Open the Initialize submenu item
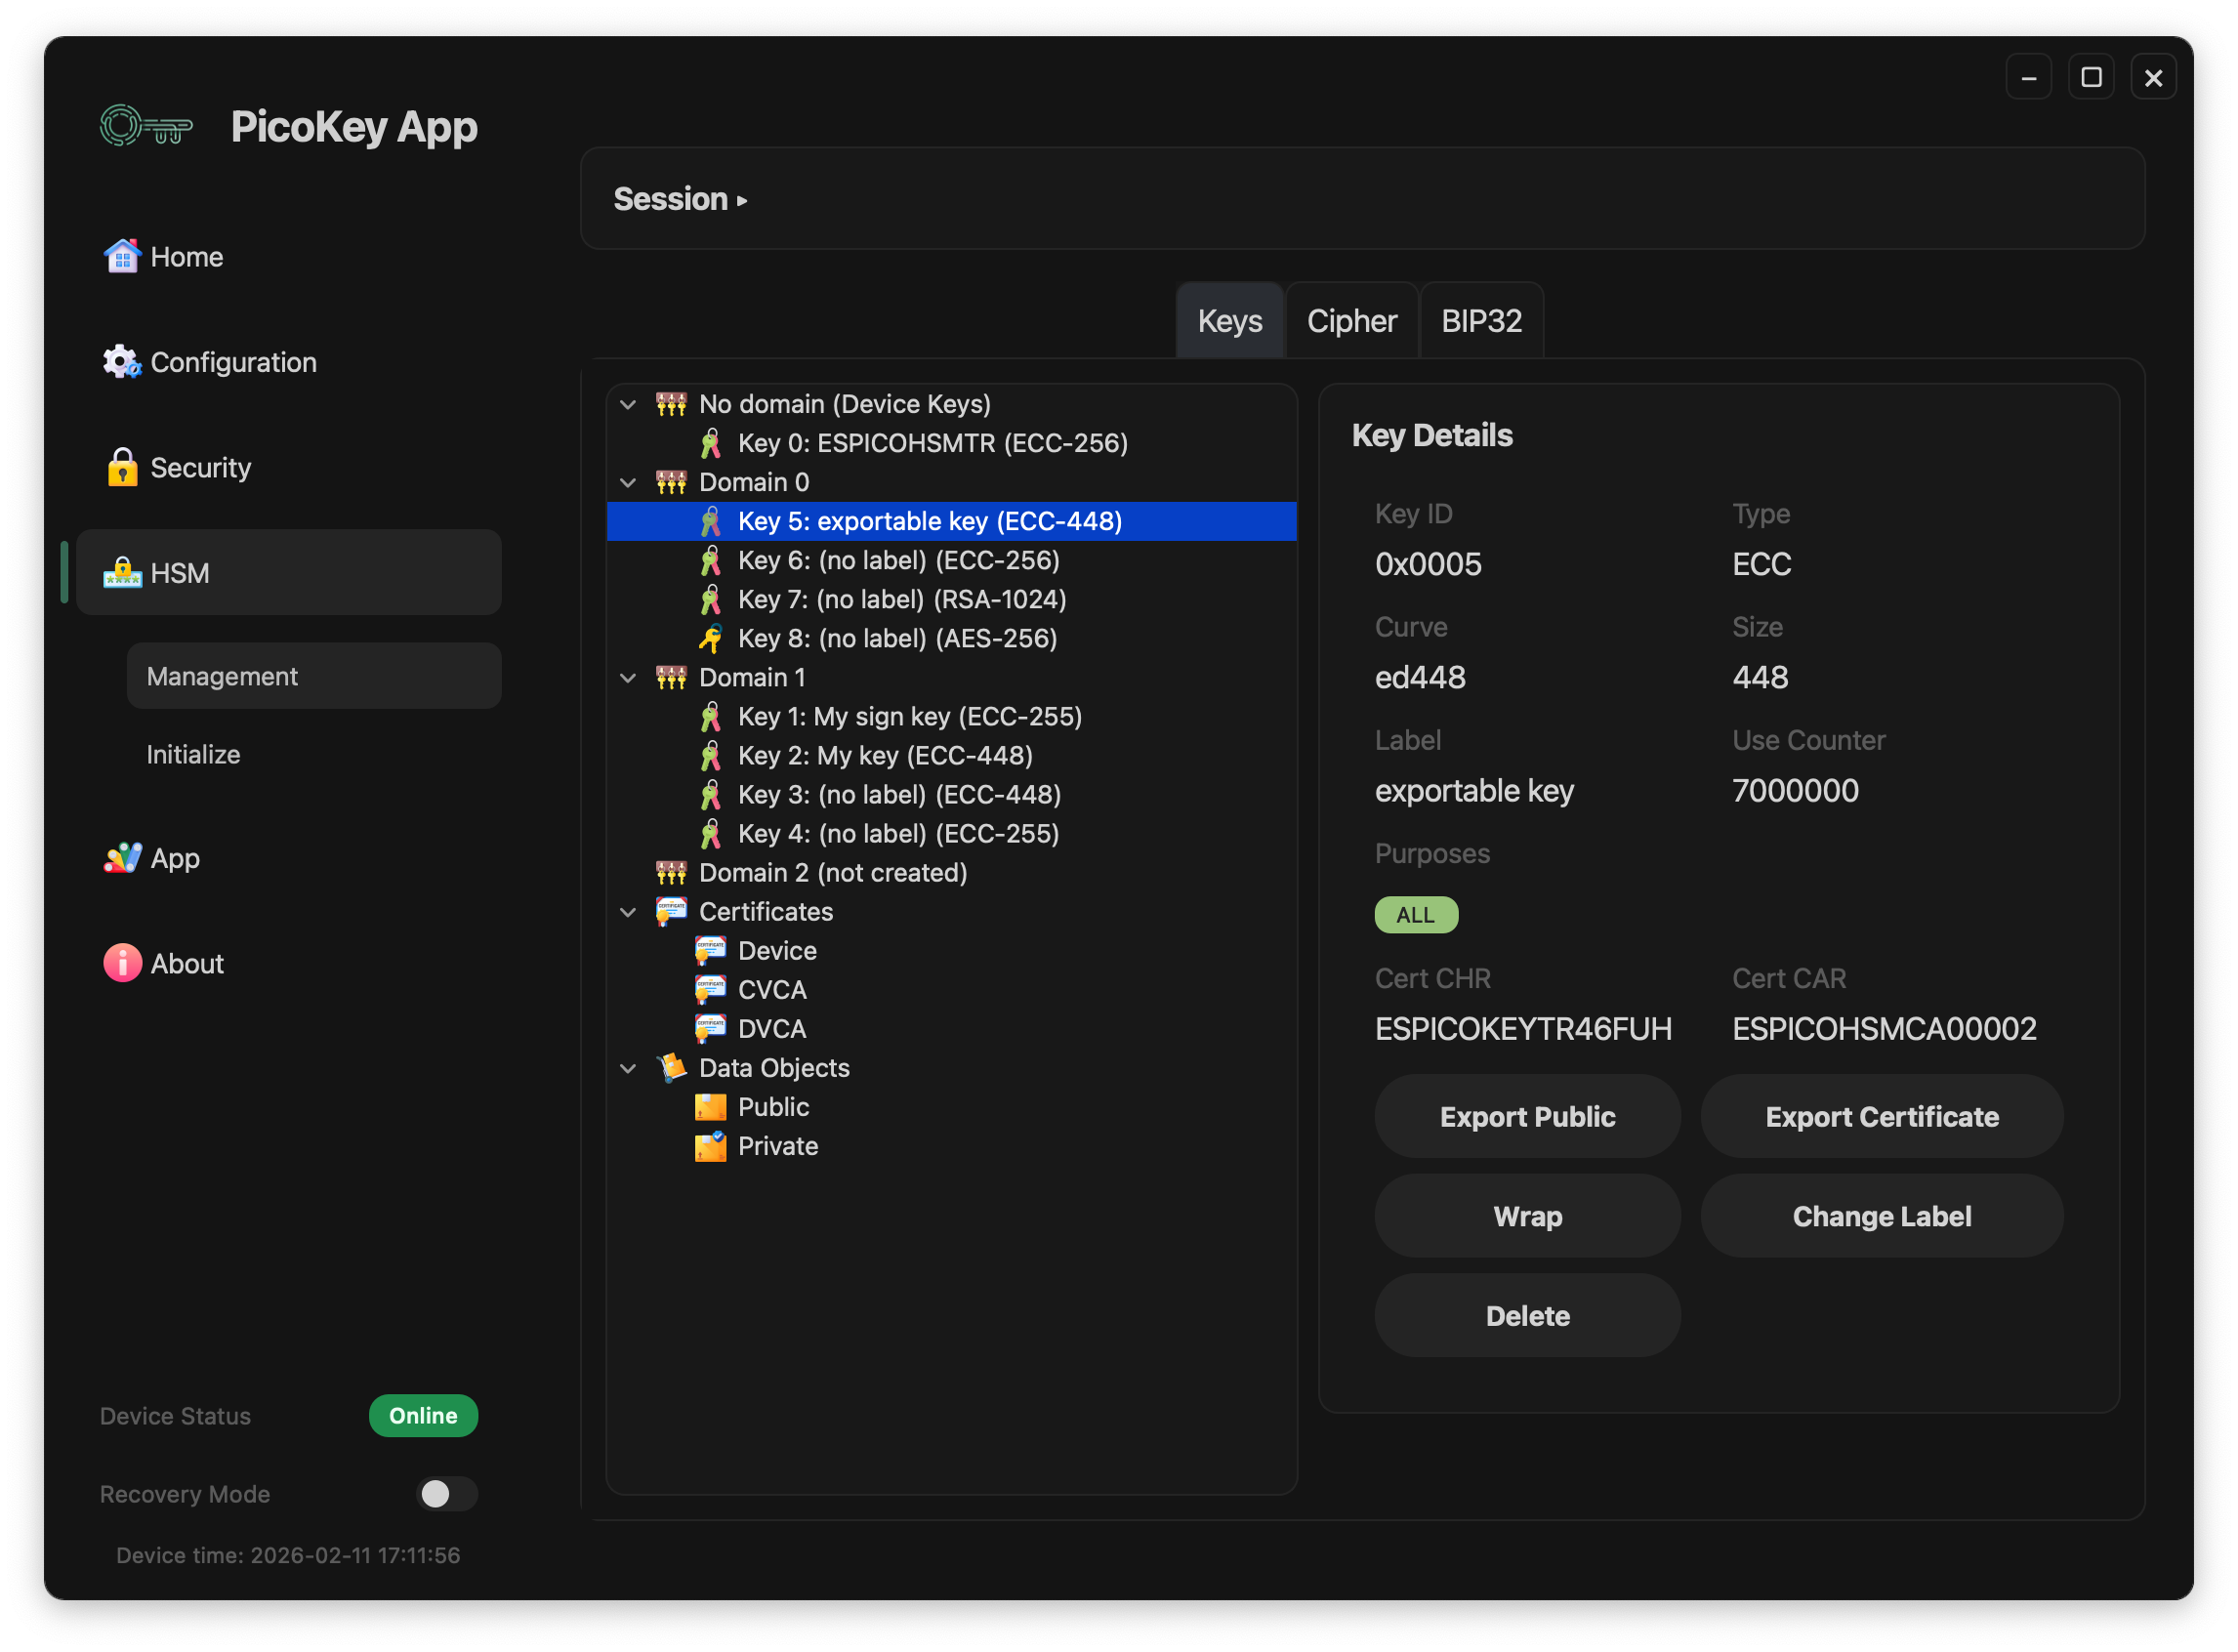 [193, 754]
